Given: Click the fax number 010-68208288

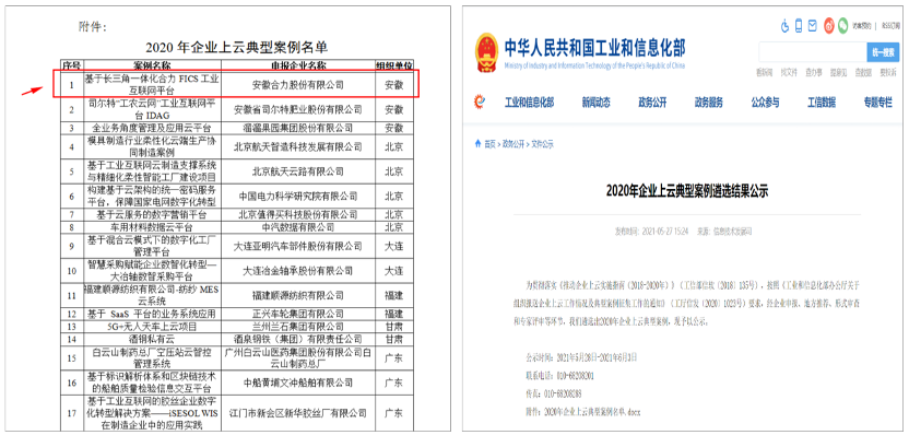Looking at the screenshot, I should point(563,394).
